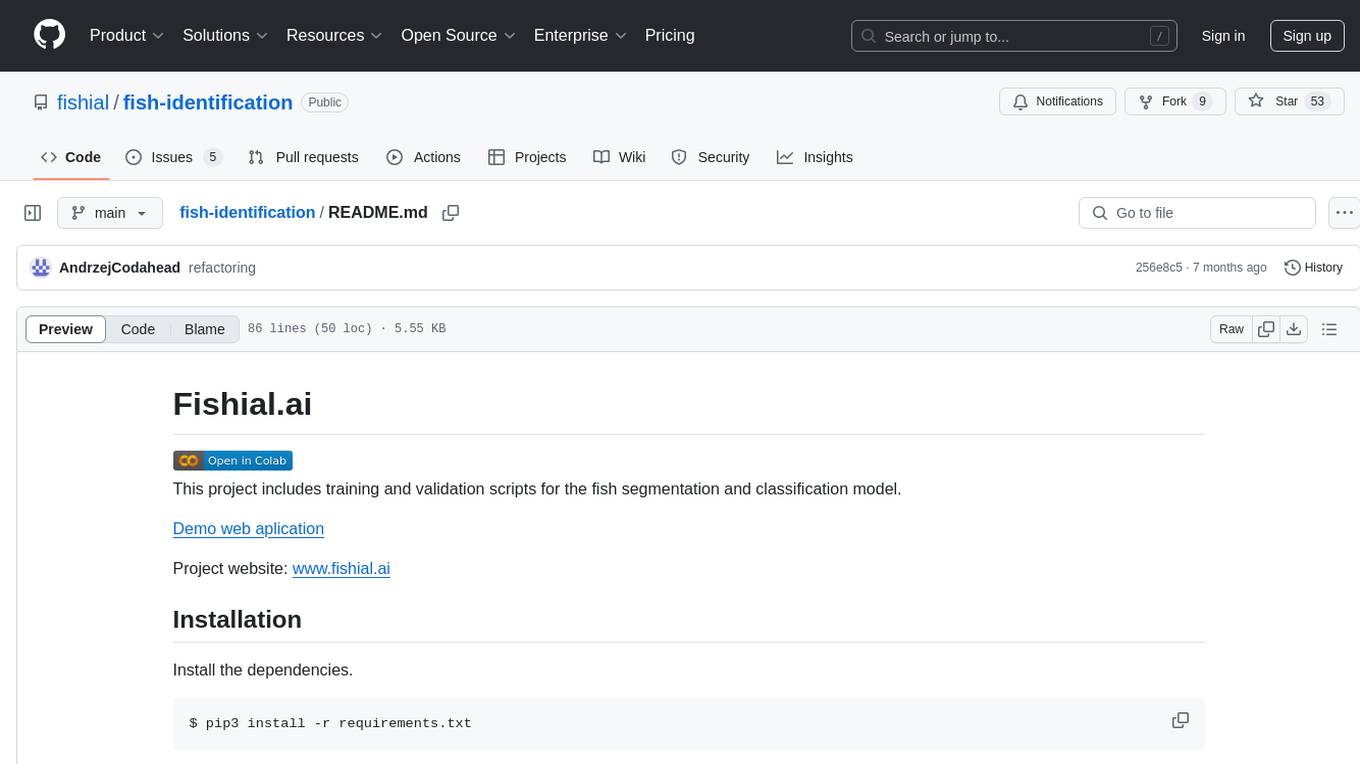The height and width of the screenshot is (764, 1360).
Task: Click the '86 lines (50 loc) · 5.55 KB' text
Action: click(x=346, y=329)
